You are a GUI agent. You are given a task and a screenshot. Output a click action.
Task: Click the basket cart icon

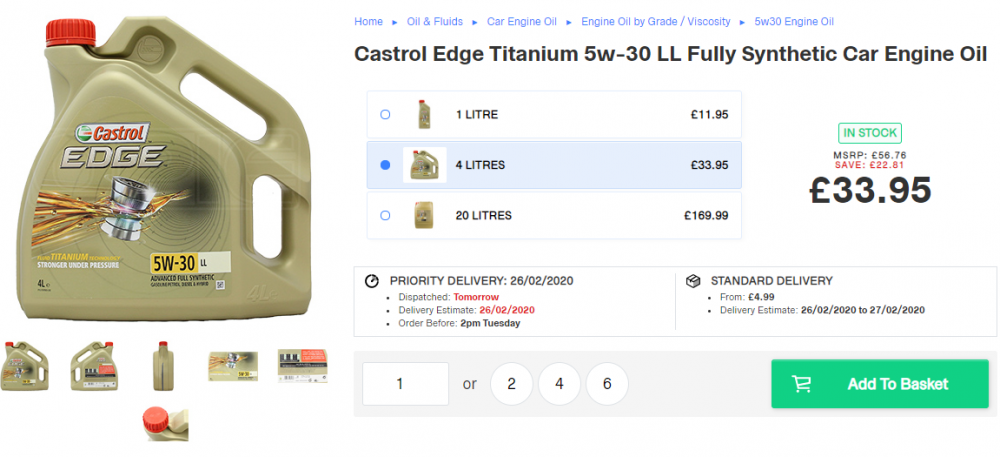coord(801,384)
